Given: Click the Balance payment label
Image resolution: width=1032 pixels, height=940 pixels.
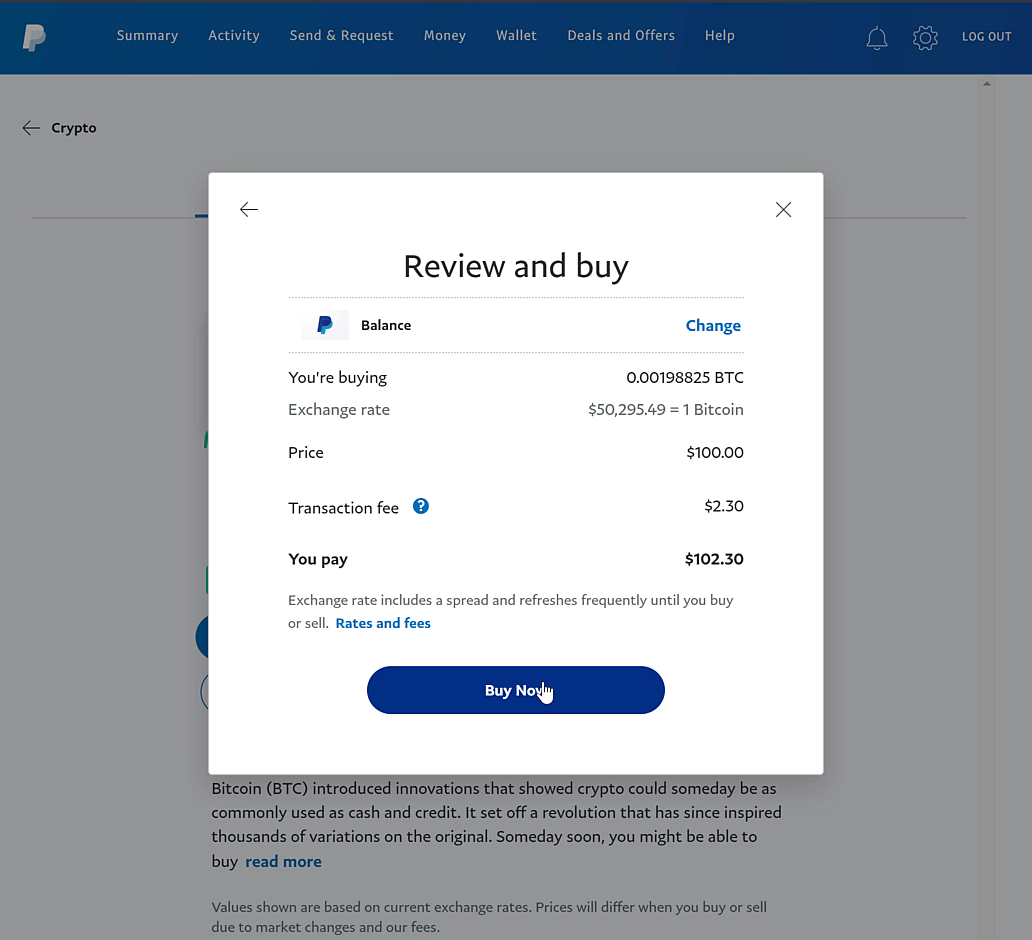Looking at the screenshot, I should point(386,325).
